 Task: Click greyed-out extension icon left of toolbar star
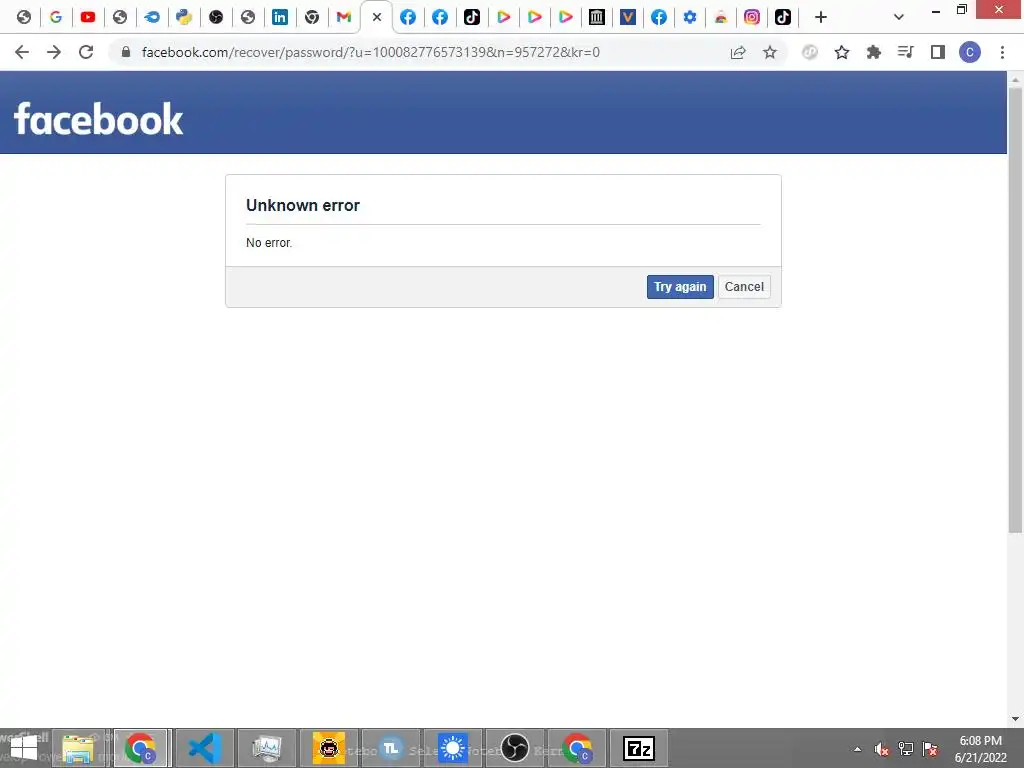[x=810, y=52]
